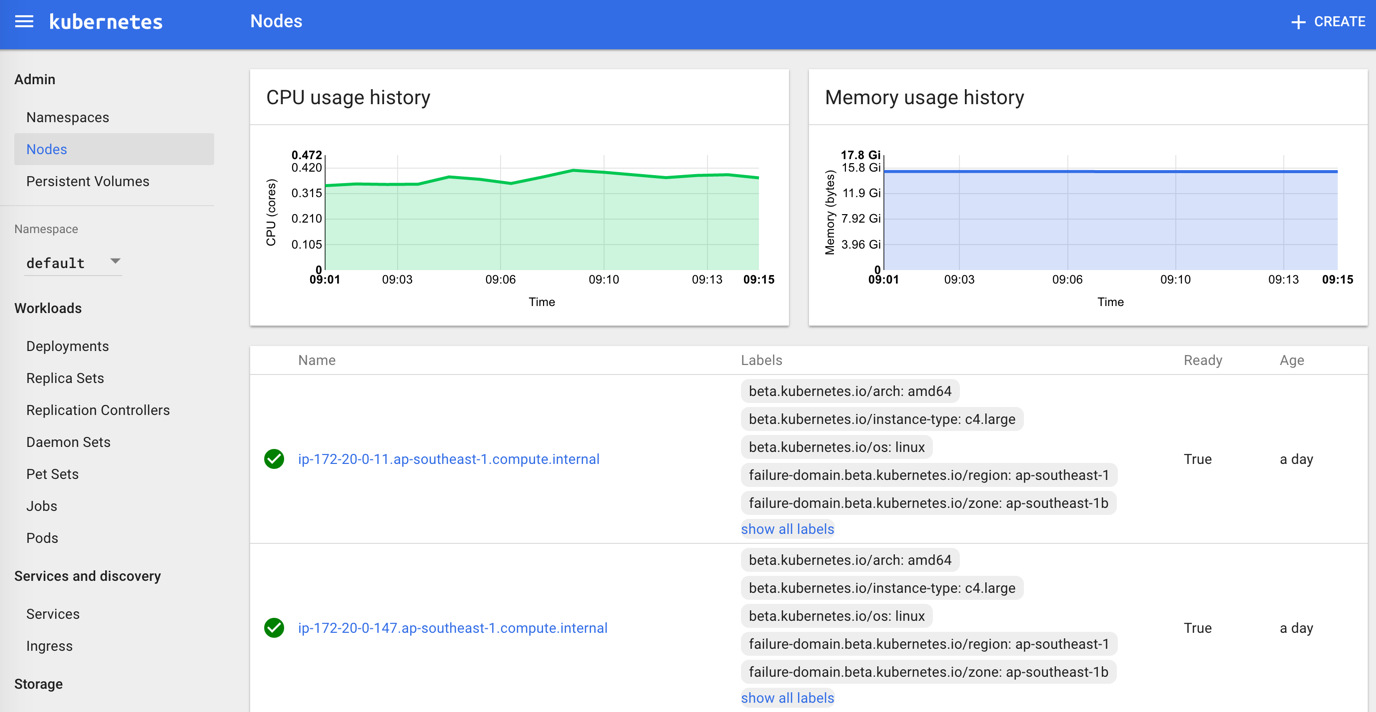Screen dimensions: 1376x712
Task: Click zone: ap-southeast-1b label on ip-172-20-0-147 row
Action: tap(929, 672)
